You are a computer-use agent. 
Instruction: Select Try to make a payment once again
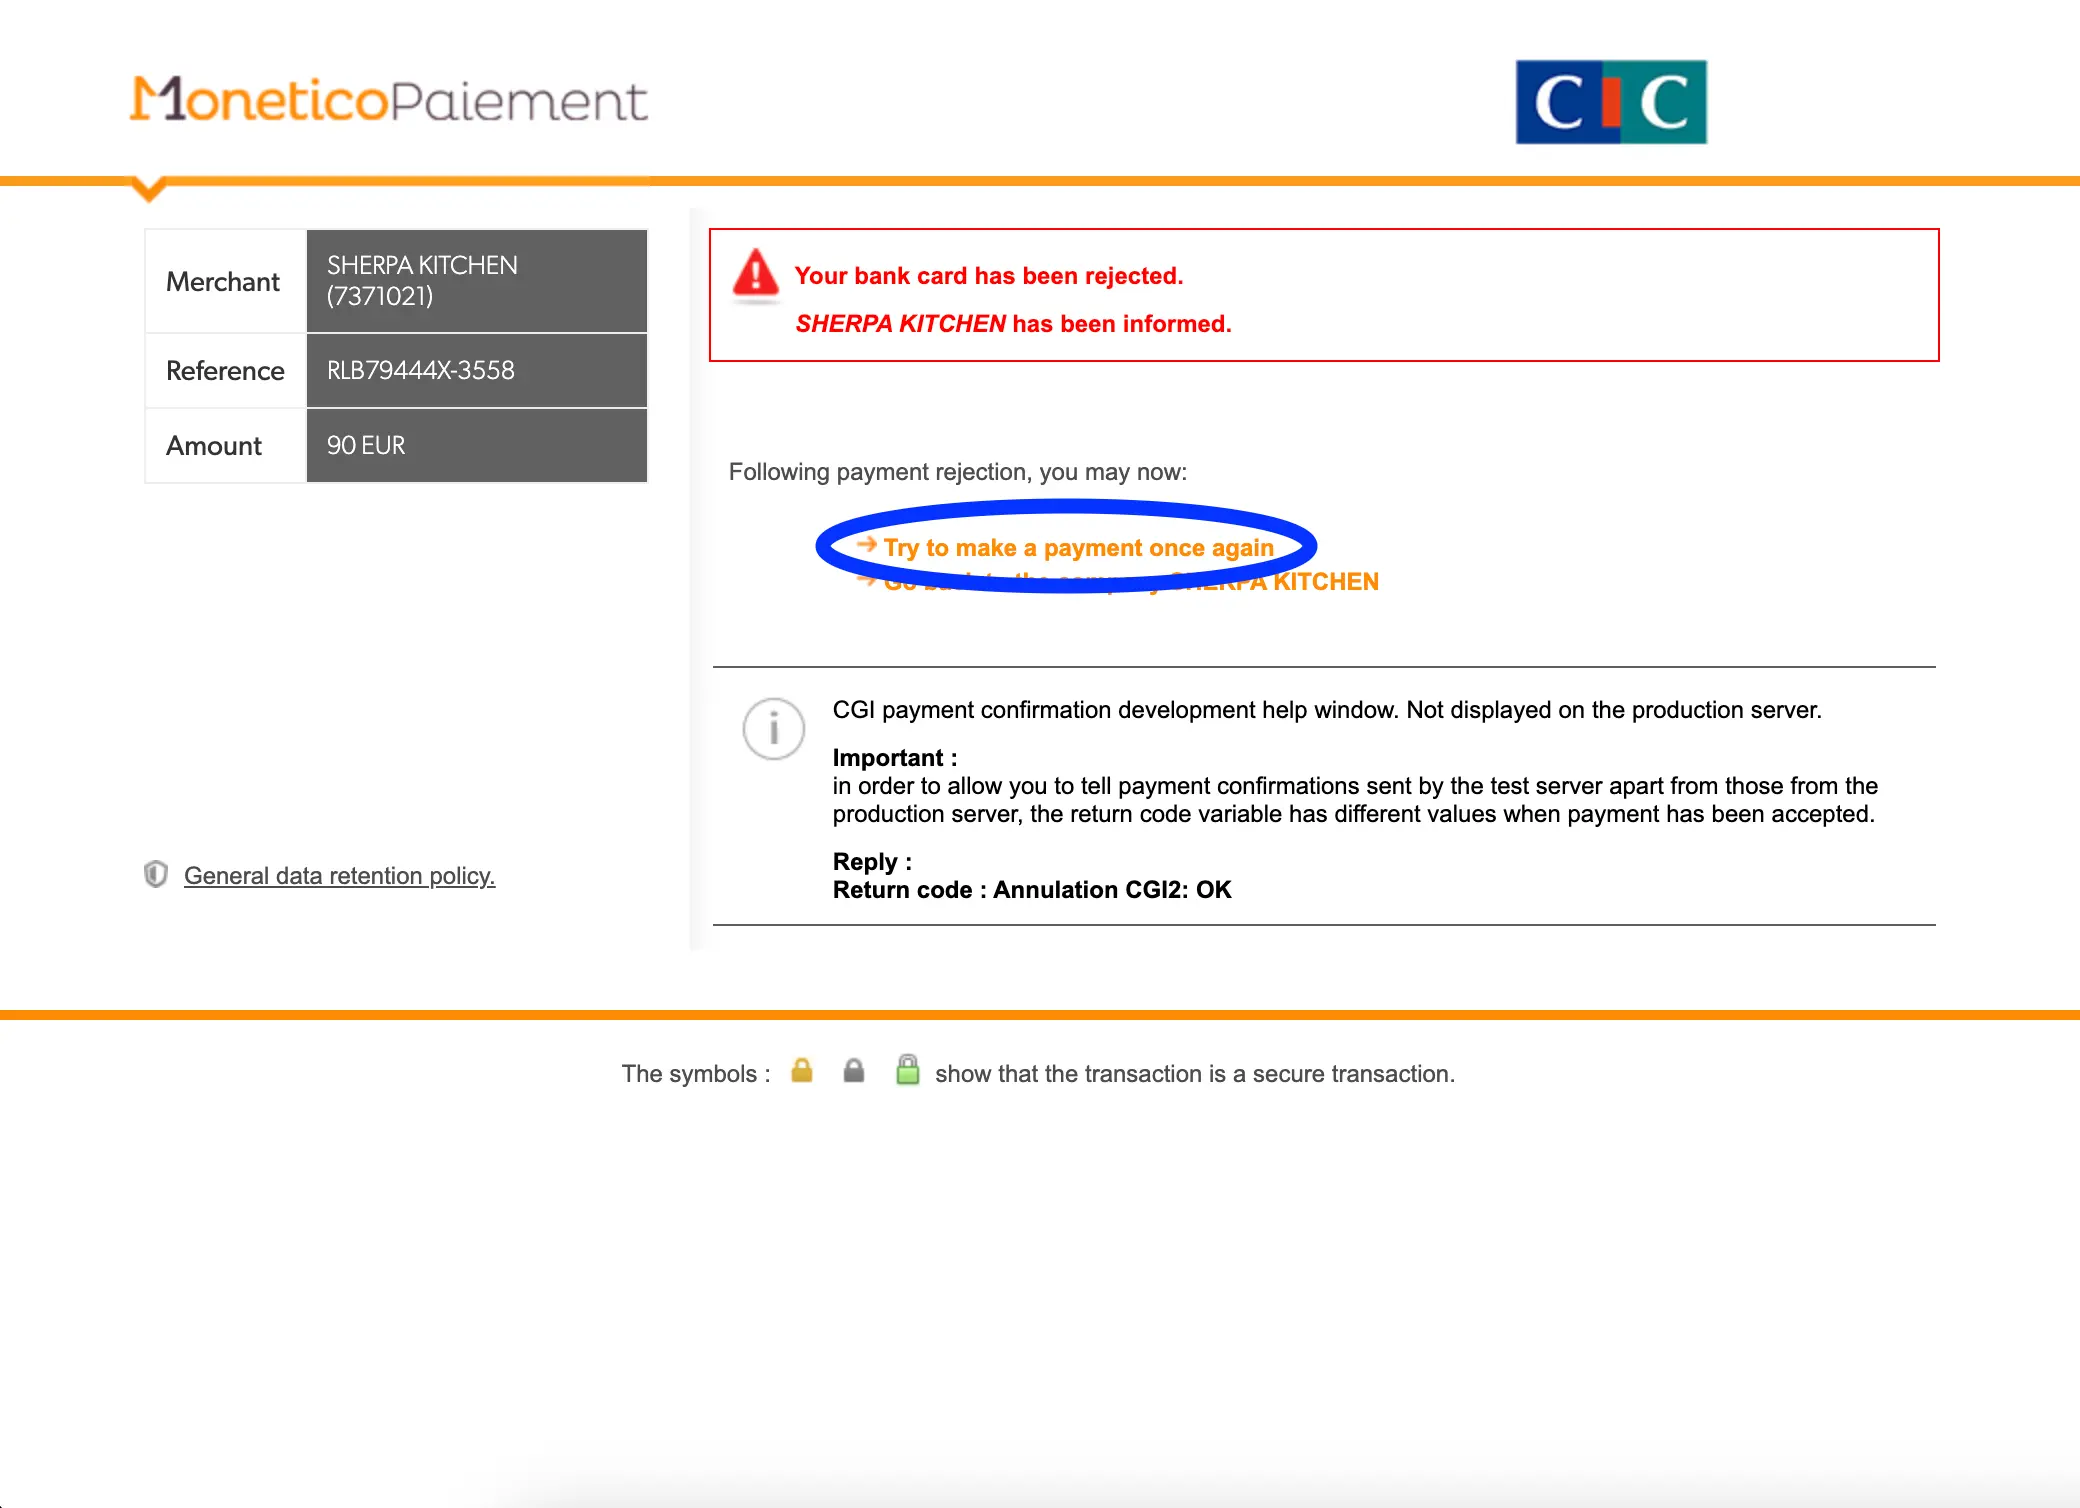tap(1078, 547)
